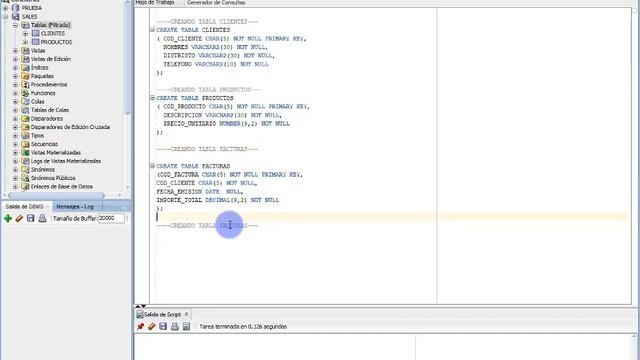Screen dimensions: 640x360
Task: Select the PRUEBA connection icon
Action: (x=16, y=8)
